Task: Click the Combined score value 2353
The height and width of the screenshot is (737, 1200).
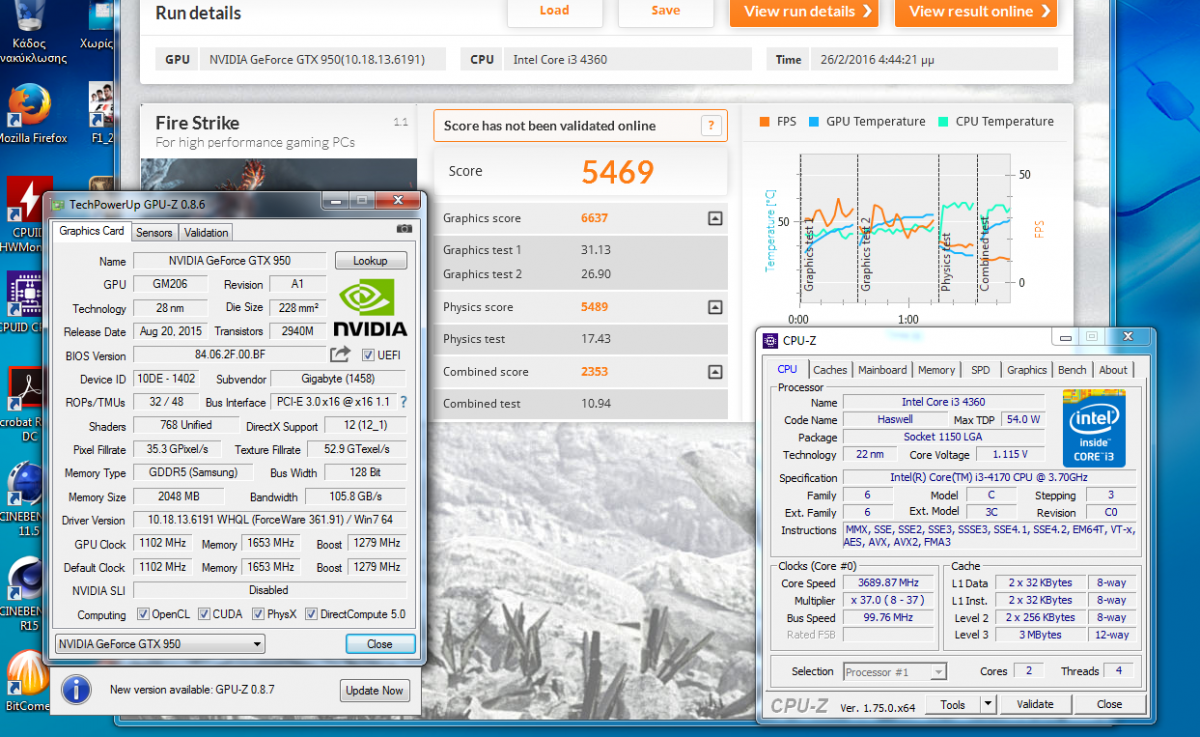Action: click(x=594, y=372)
